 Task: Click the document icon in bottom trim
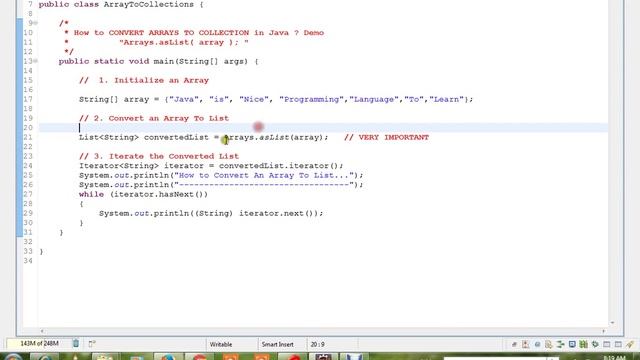click(548, 344)
